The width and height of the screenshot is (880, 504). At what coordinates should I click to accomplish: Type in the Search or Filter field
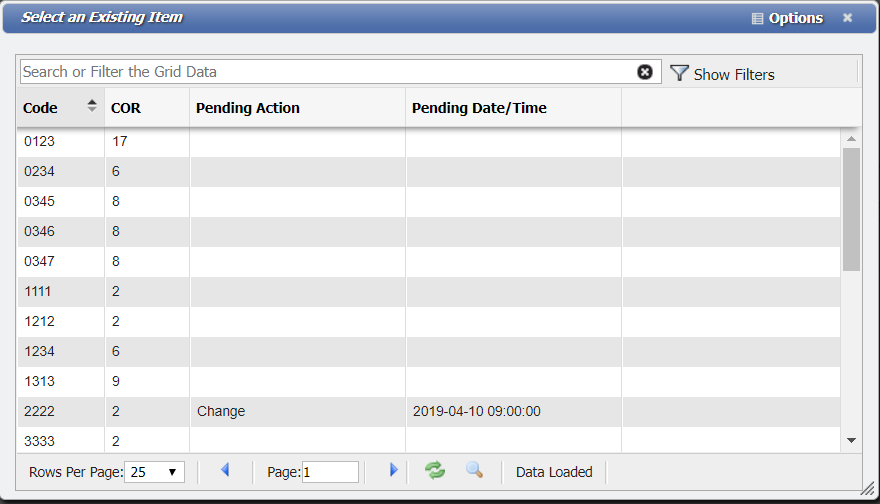(325, 72)
